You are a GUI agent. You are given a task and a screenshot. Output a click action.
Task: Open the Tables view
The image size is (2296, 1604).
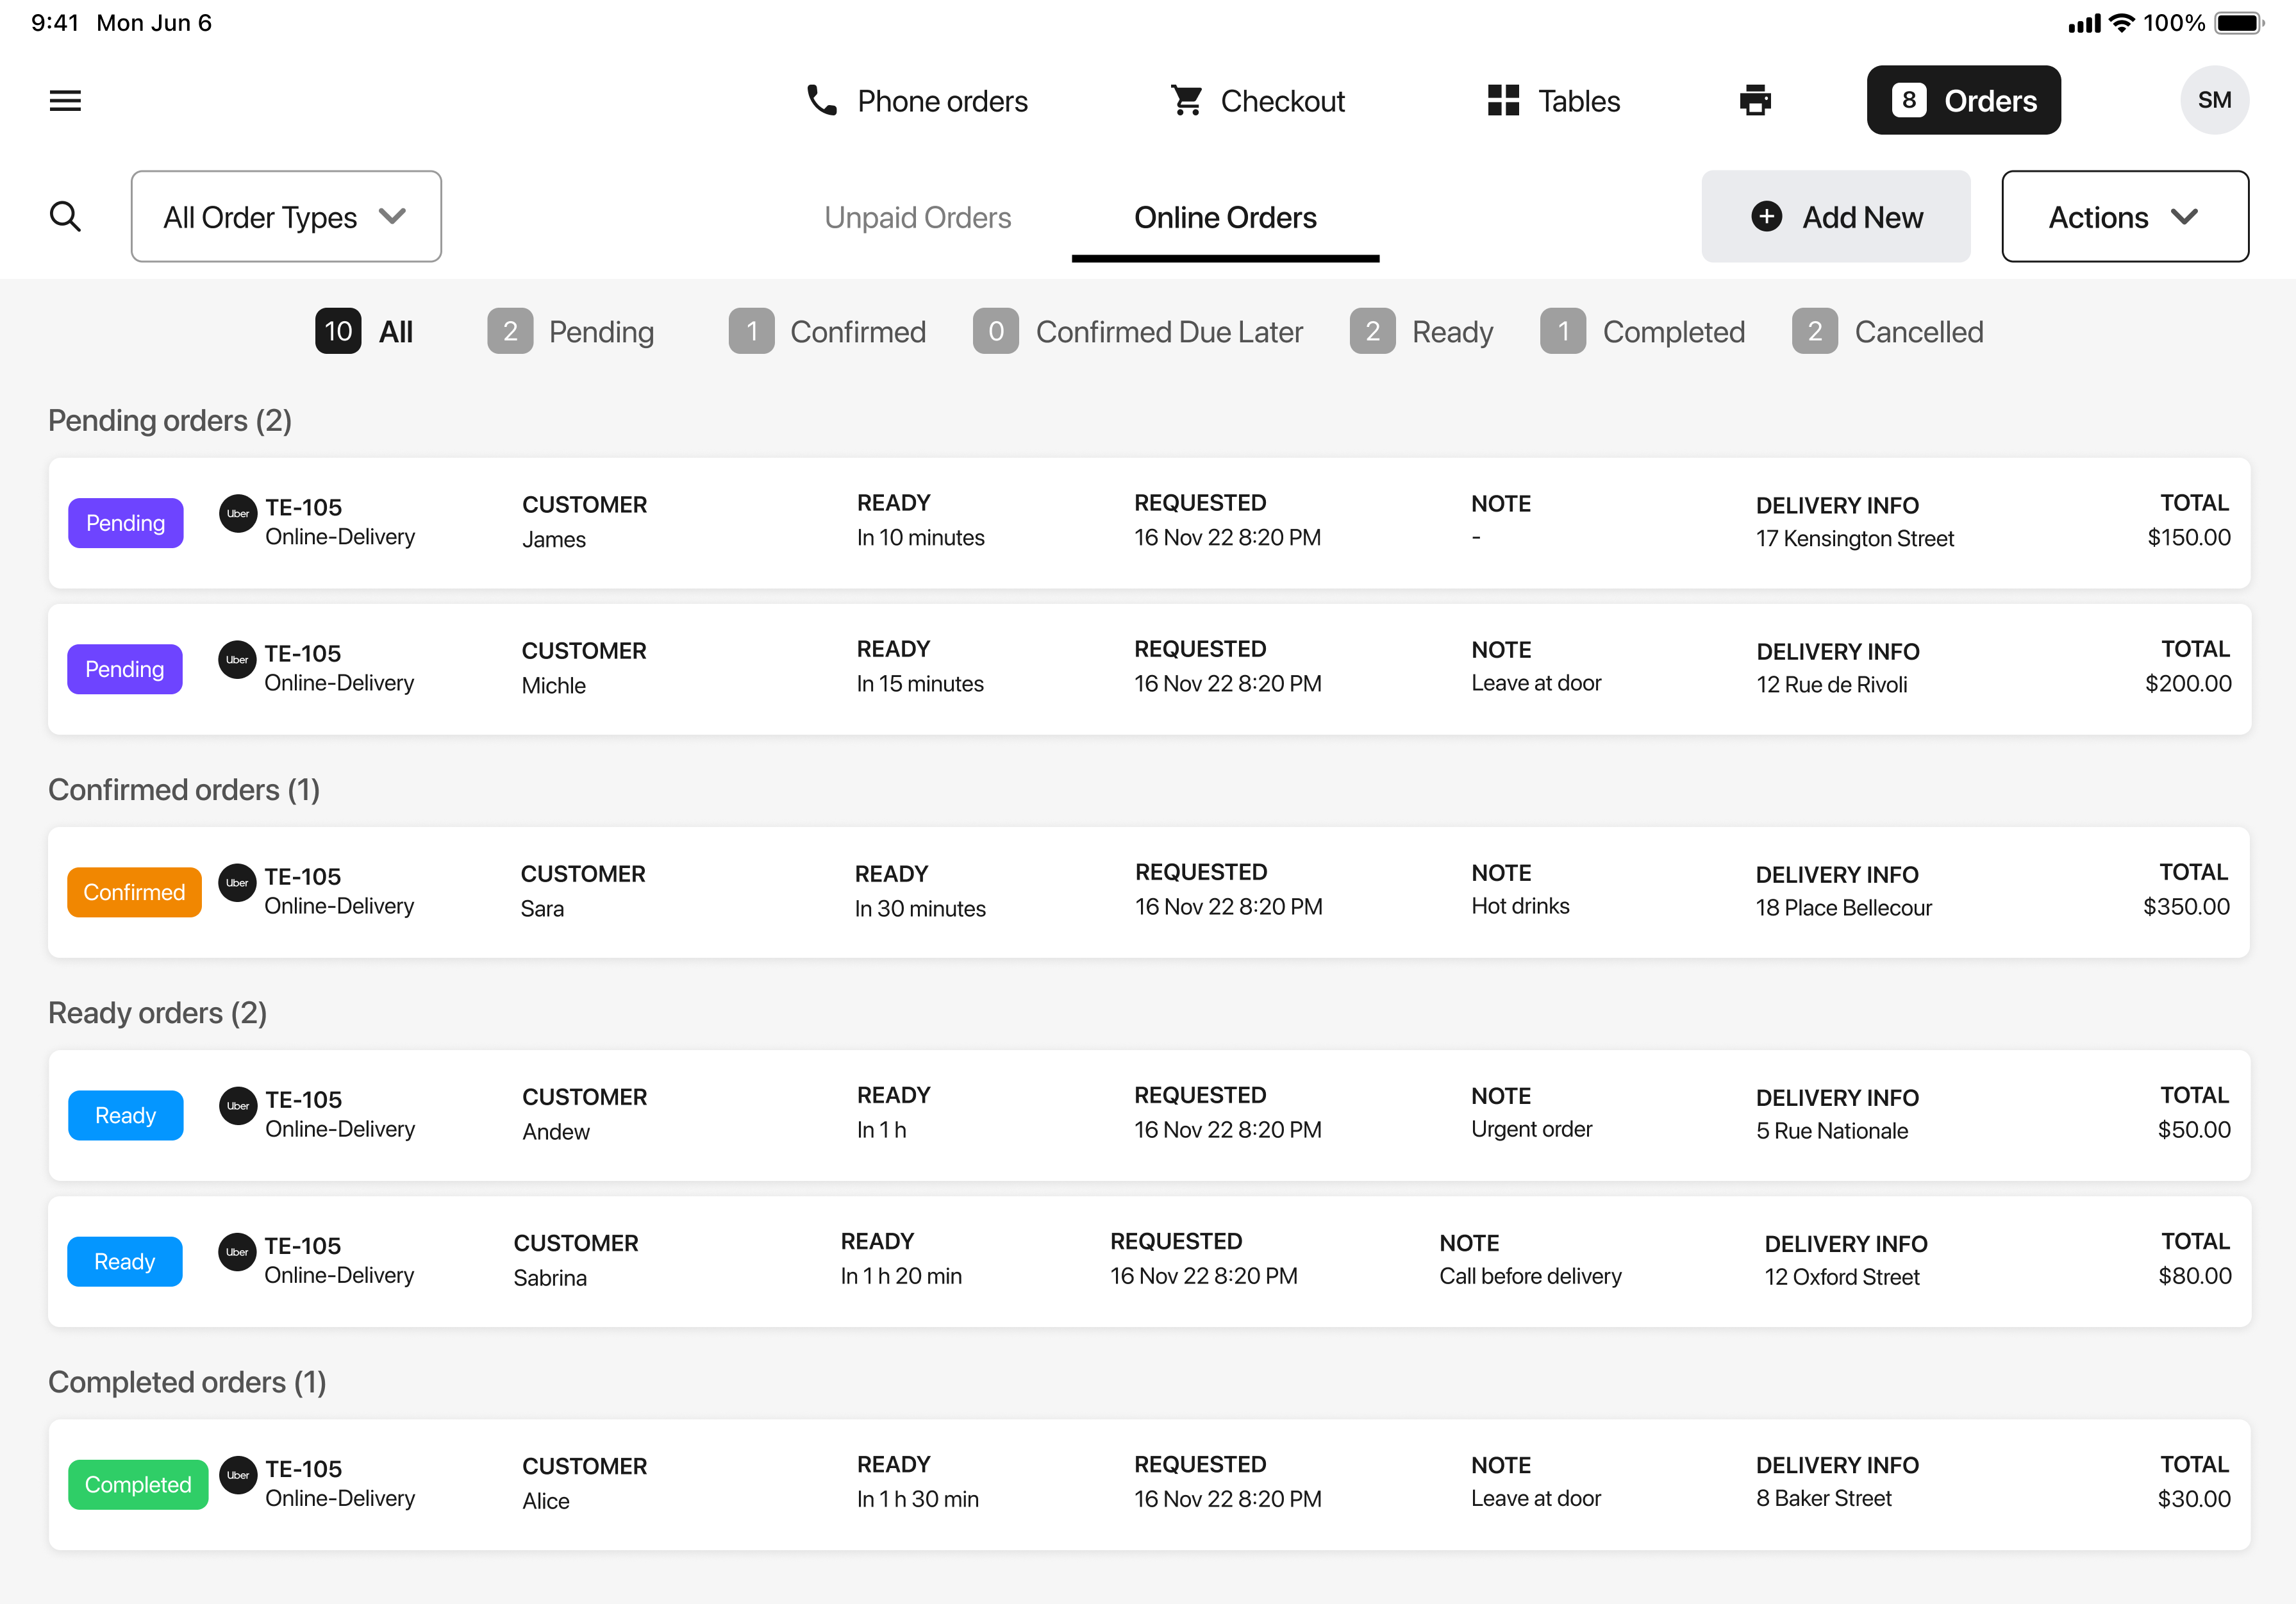click(x=1553, y=101)
